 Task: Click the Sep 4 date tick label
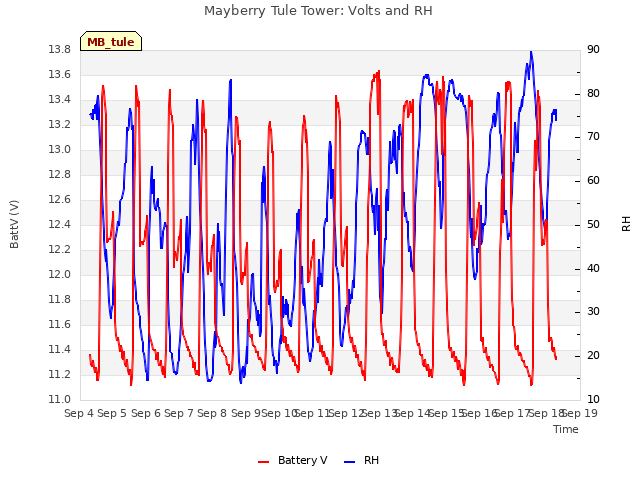79,413
